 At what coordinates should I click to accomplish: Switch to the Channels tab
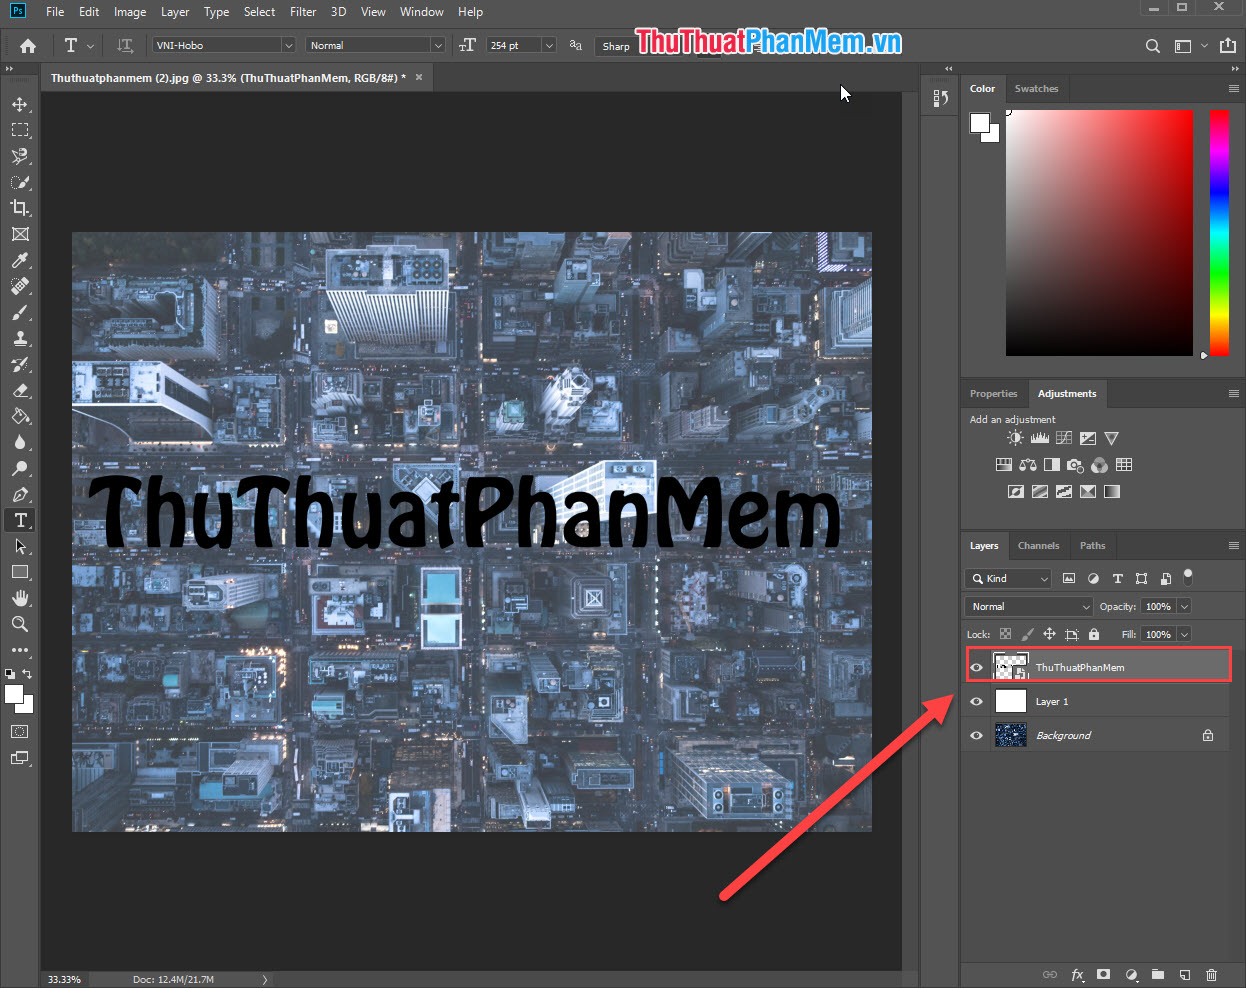(1038, 545)
